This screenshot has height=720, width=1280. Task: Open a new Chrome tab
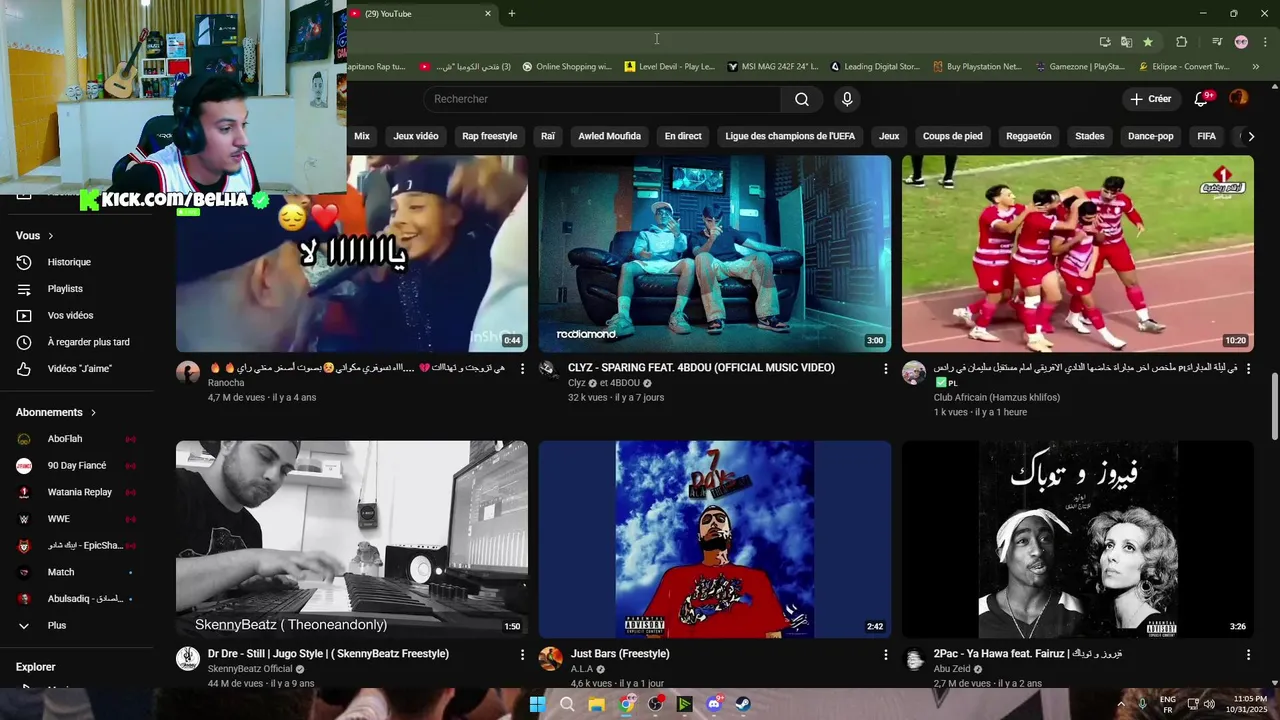512,13
